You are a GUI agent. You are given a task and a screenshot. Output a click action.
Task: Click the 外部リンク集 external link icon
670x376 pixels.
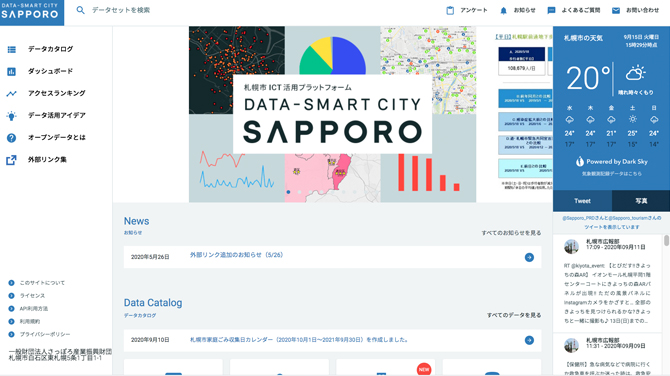pyautogui.click(x=12, y=160)
